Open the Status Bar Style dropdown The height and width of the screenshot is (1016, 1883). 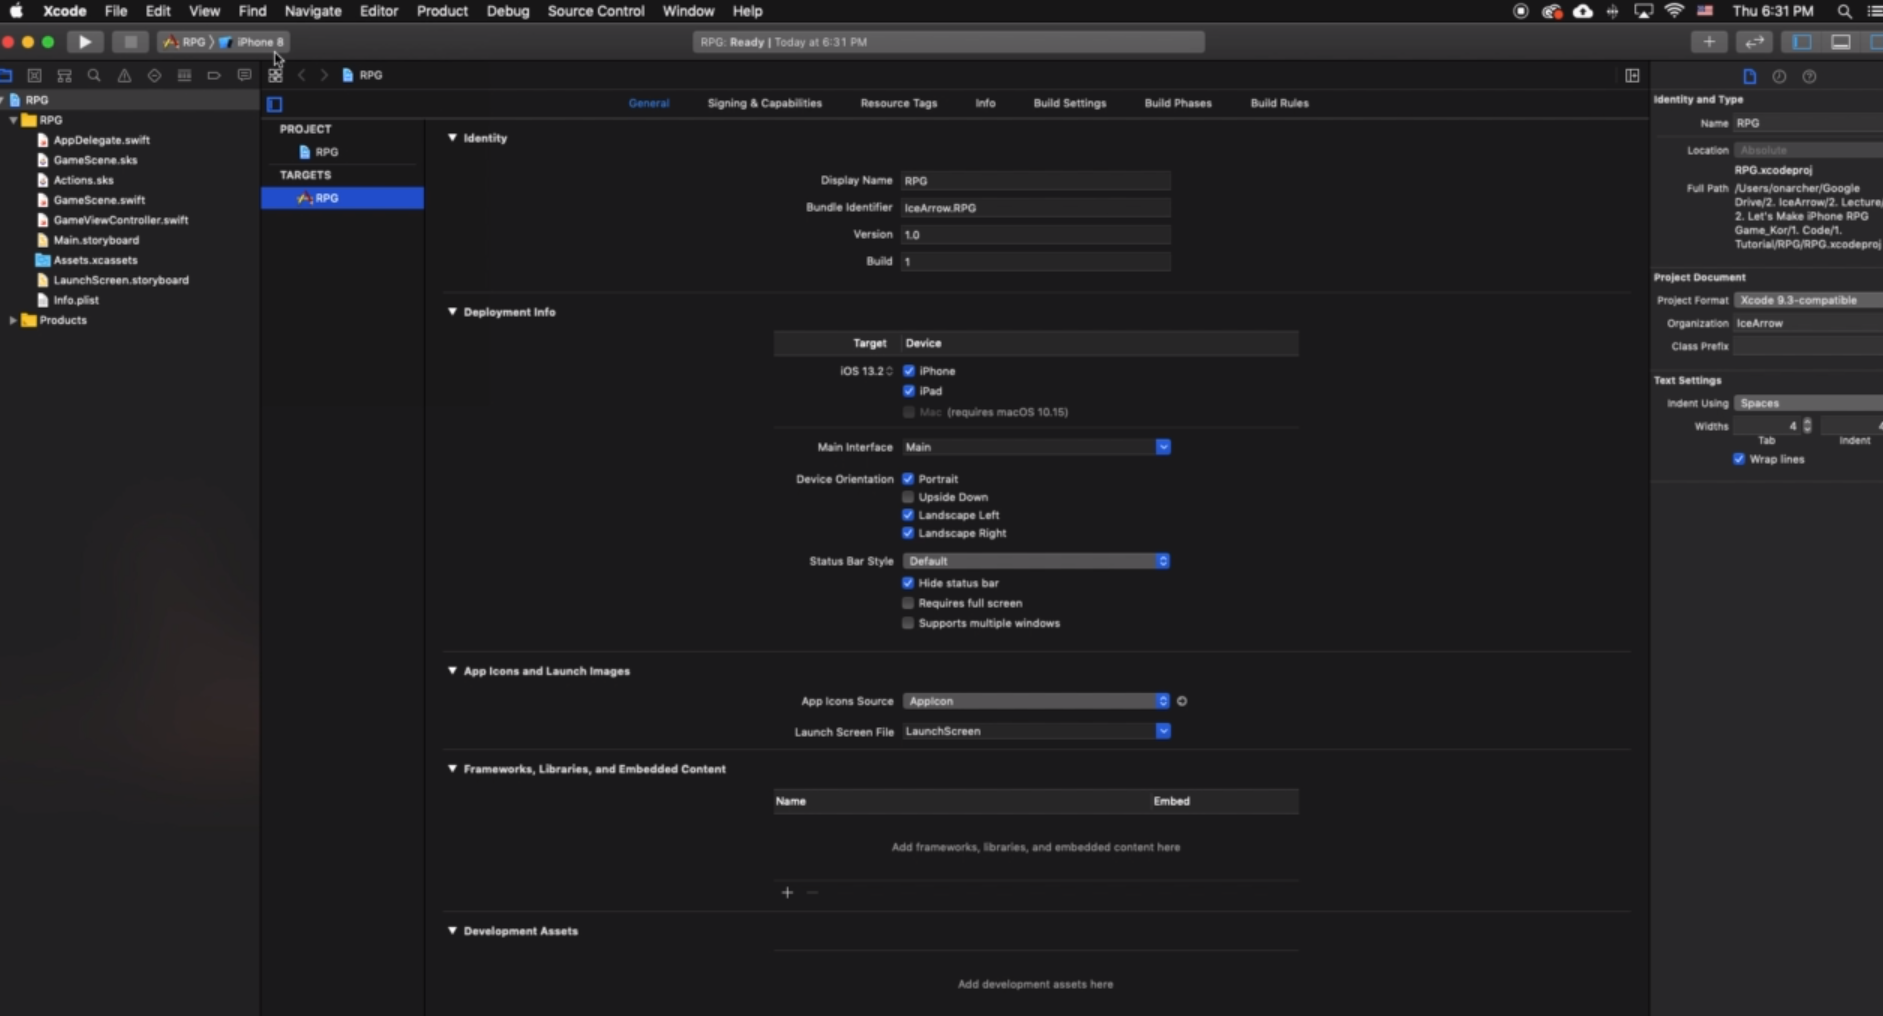pos(1036,561)
